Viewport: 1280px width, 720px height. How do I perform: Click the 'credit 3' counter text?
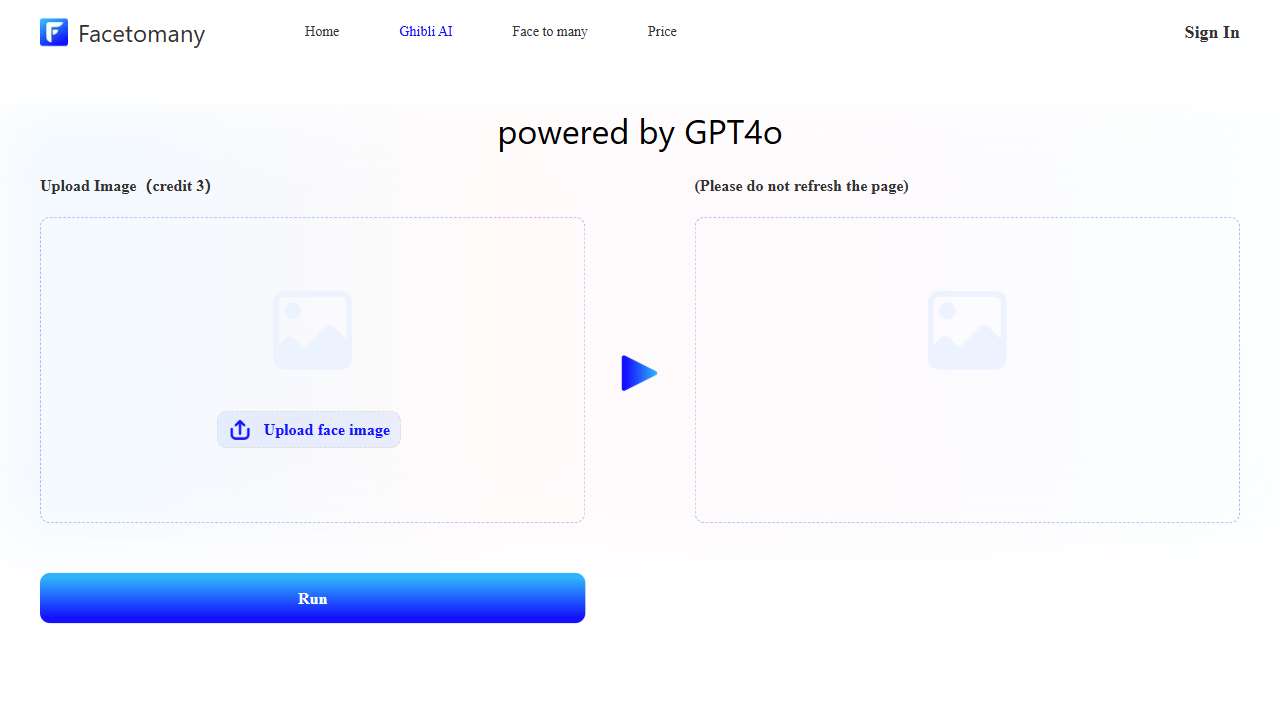click(x=180, y=186)
